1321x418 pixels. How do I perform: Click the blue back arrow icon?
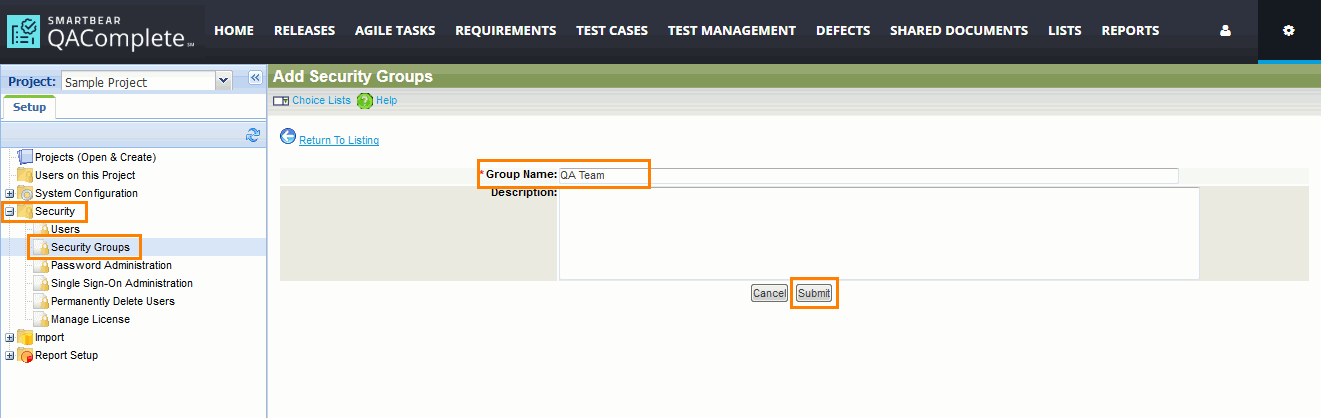tap(288, 137)
